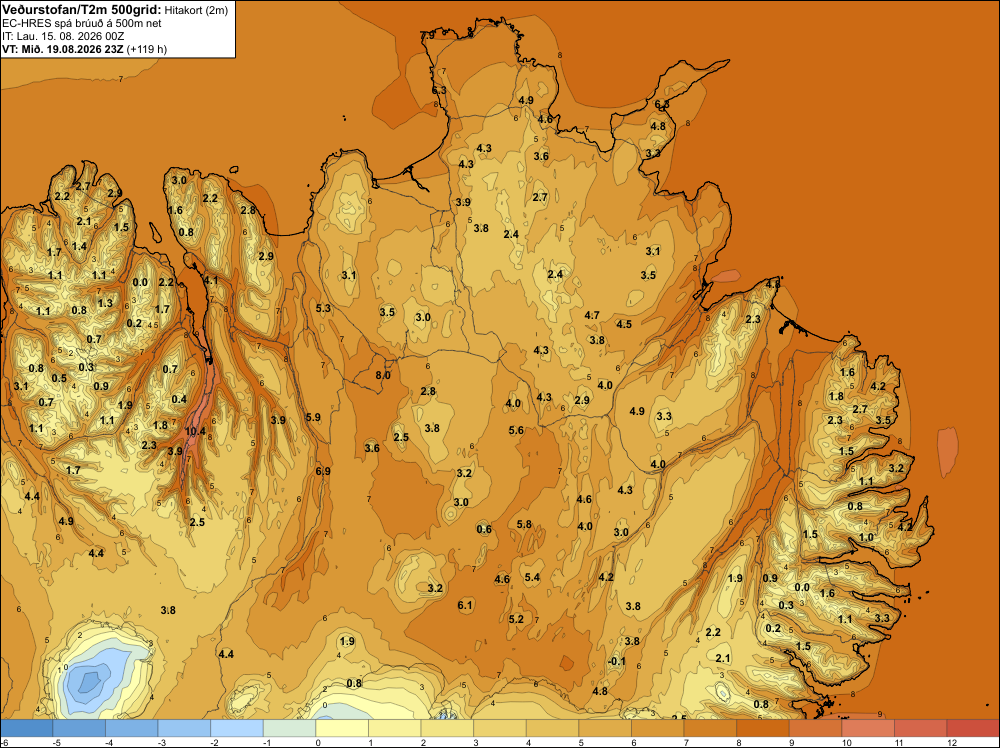Click the 4.5 temperature label
The image size is (1000, 748).
[624, 324]
